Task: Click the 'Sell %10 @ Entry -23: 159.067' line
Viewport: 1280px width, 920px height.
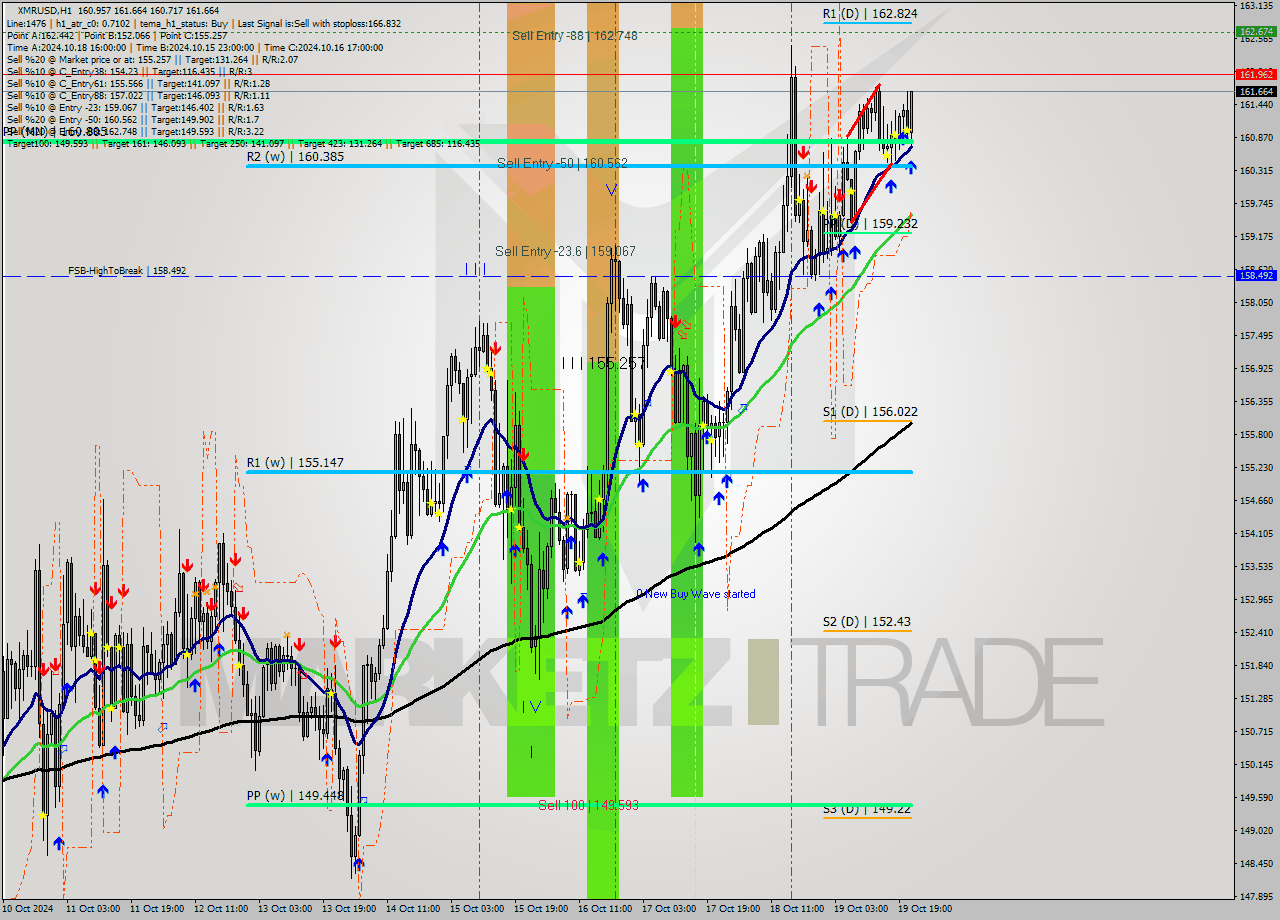Action: click(x=135, y=107)
